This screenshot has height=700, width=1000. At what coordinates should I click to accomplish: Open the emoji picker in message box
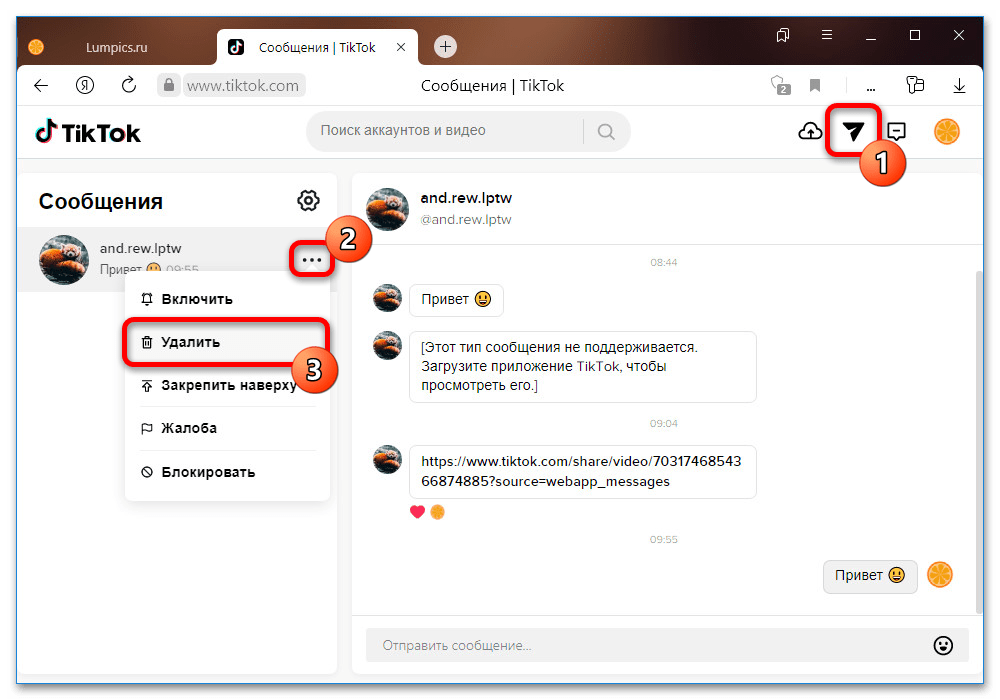click(943, 645)
